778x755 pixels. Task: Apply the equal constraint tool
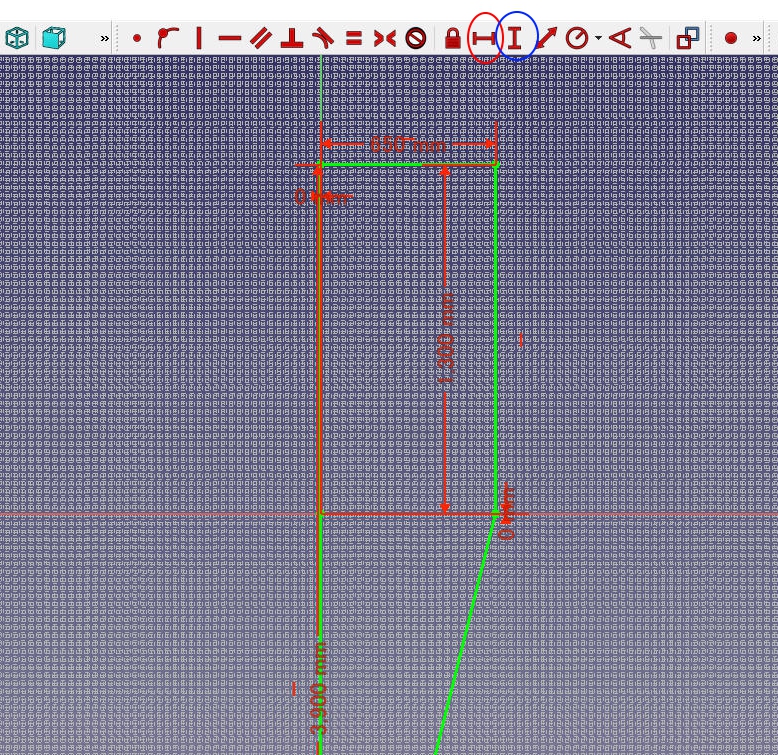point(354,38)
